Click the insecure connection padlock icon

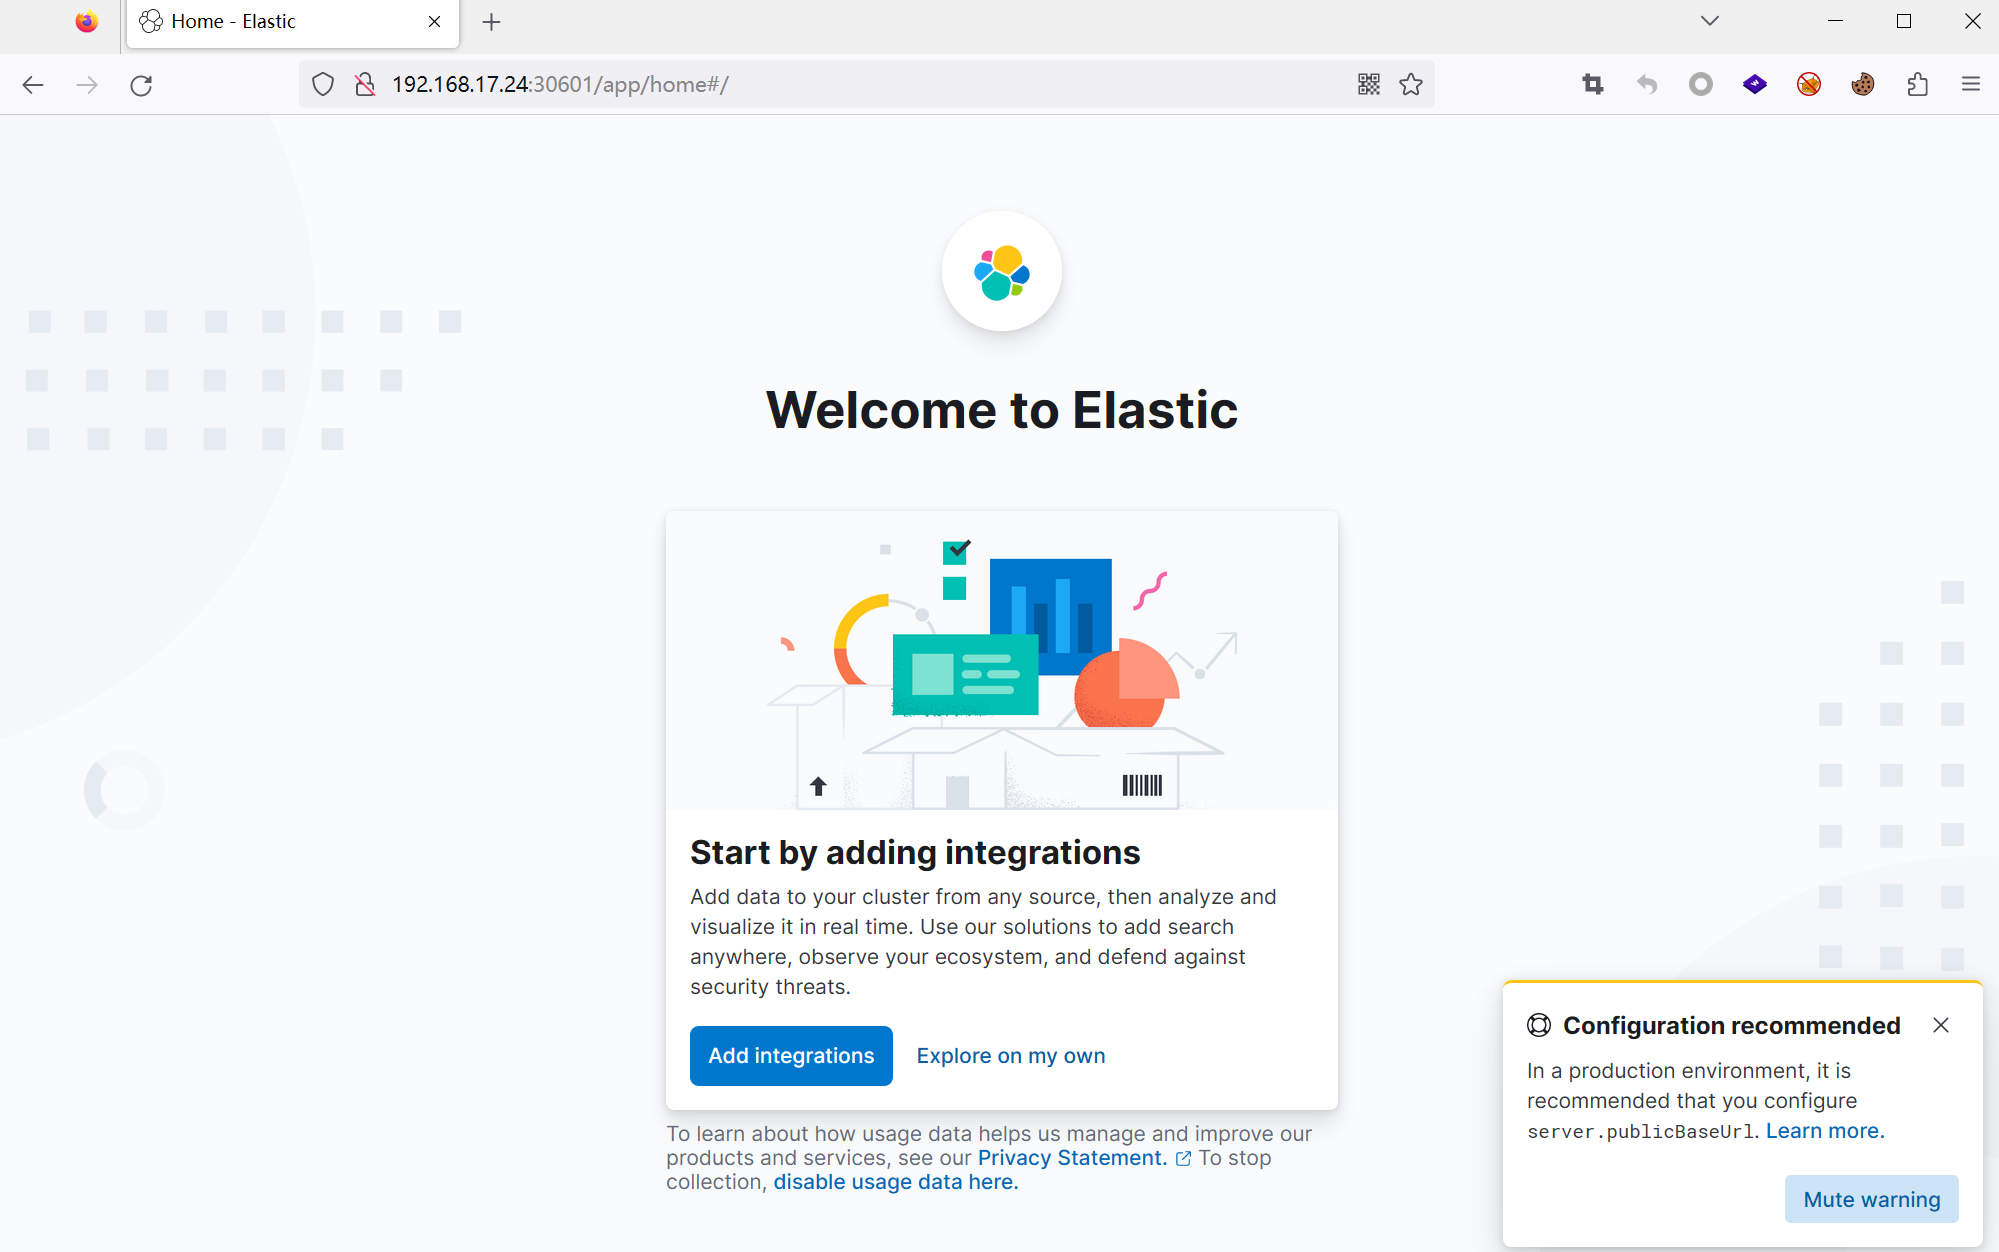tap(365, 84)
